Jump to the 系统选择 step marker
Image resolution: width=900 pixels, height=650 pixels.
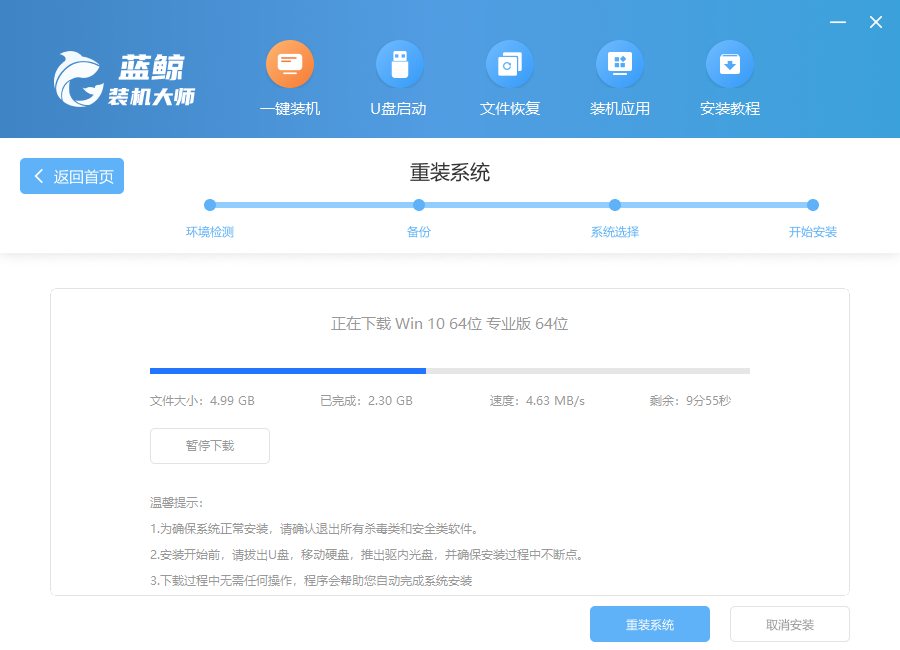coord(615,205)
